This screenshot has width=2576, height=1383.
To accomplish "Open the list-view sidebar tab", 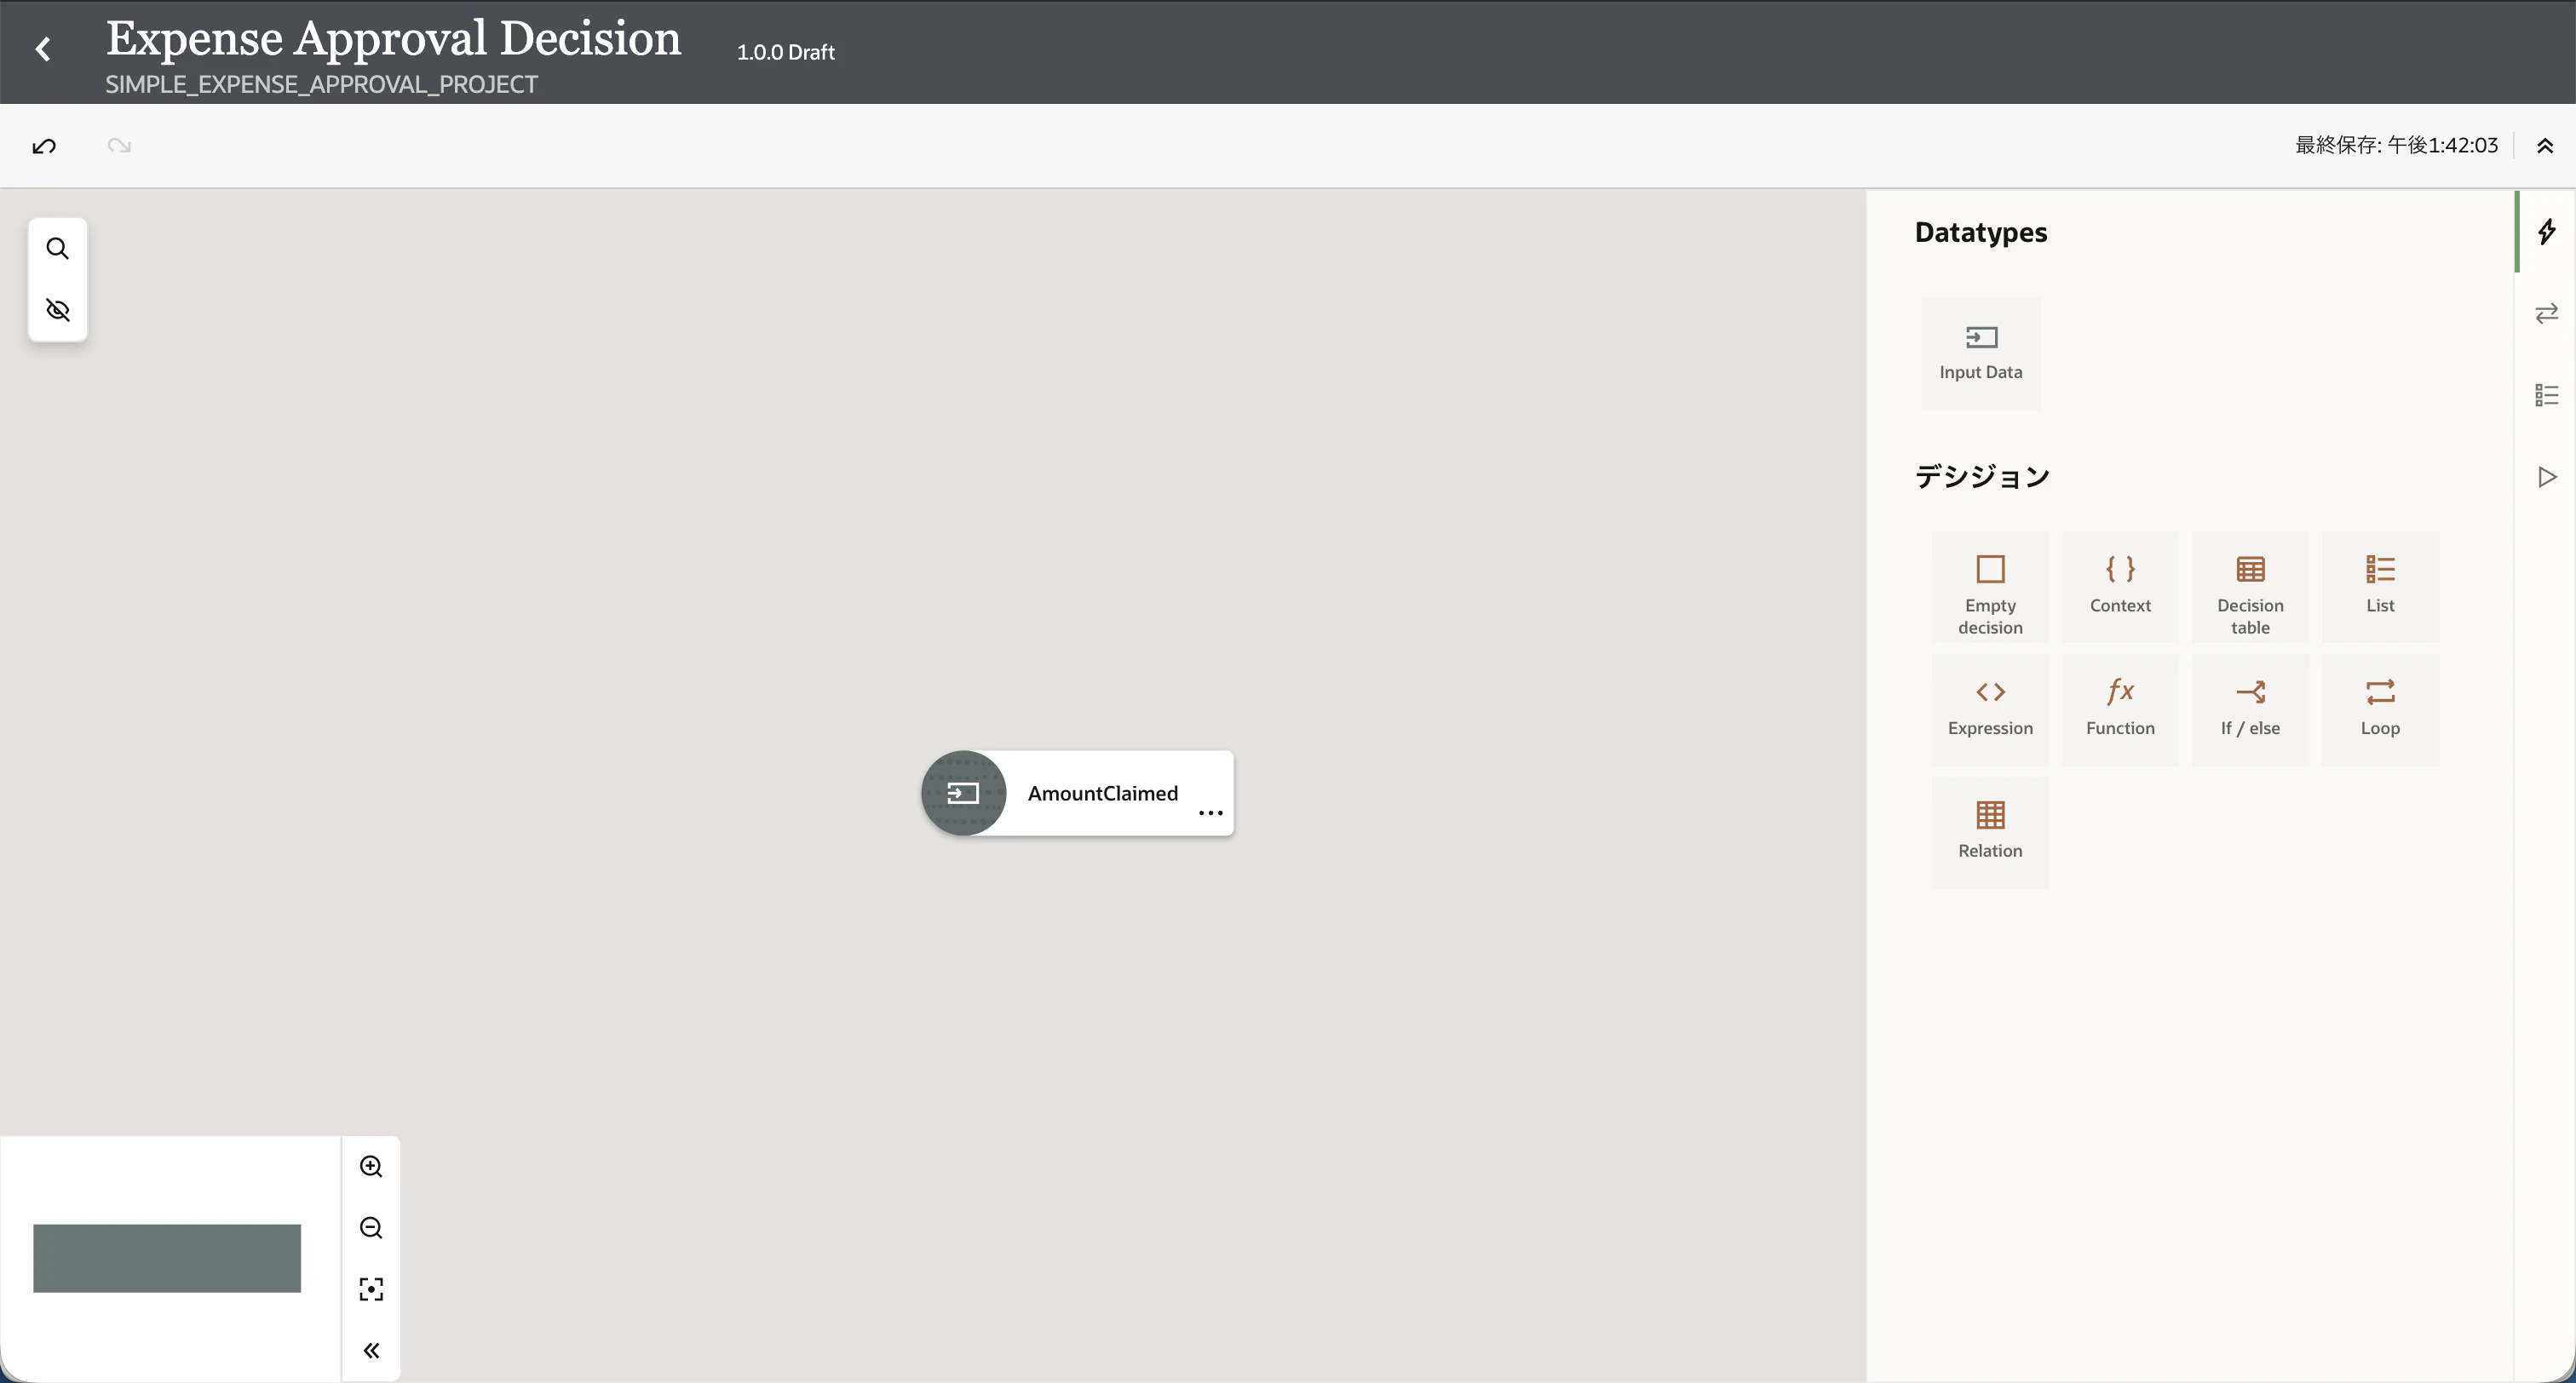I will tap(2546, 395).
